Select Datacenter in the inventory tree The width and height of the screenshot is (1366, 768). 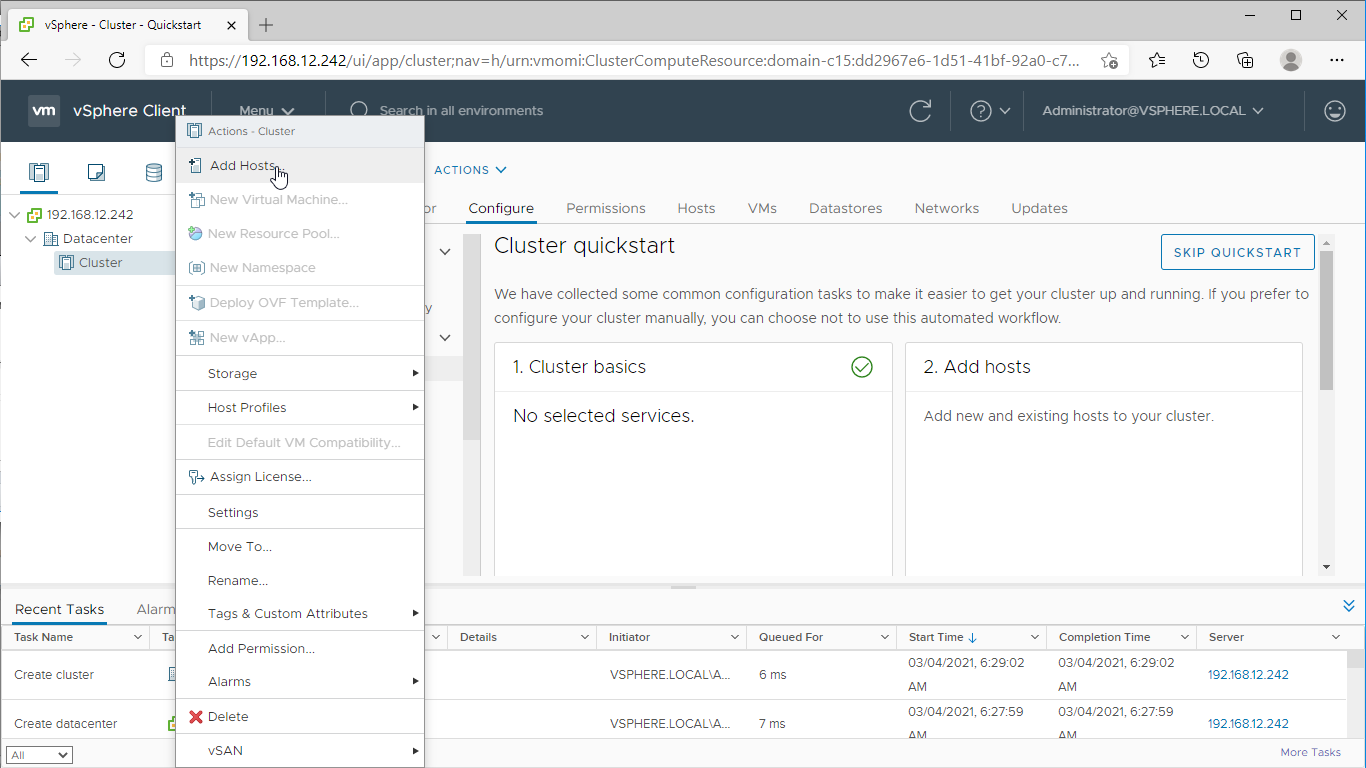97,239
